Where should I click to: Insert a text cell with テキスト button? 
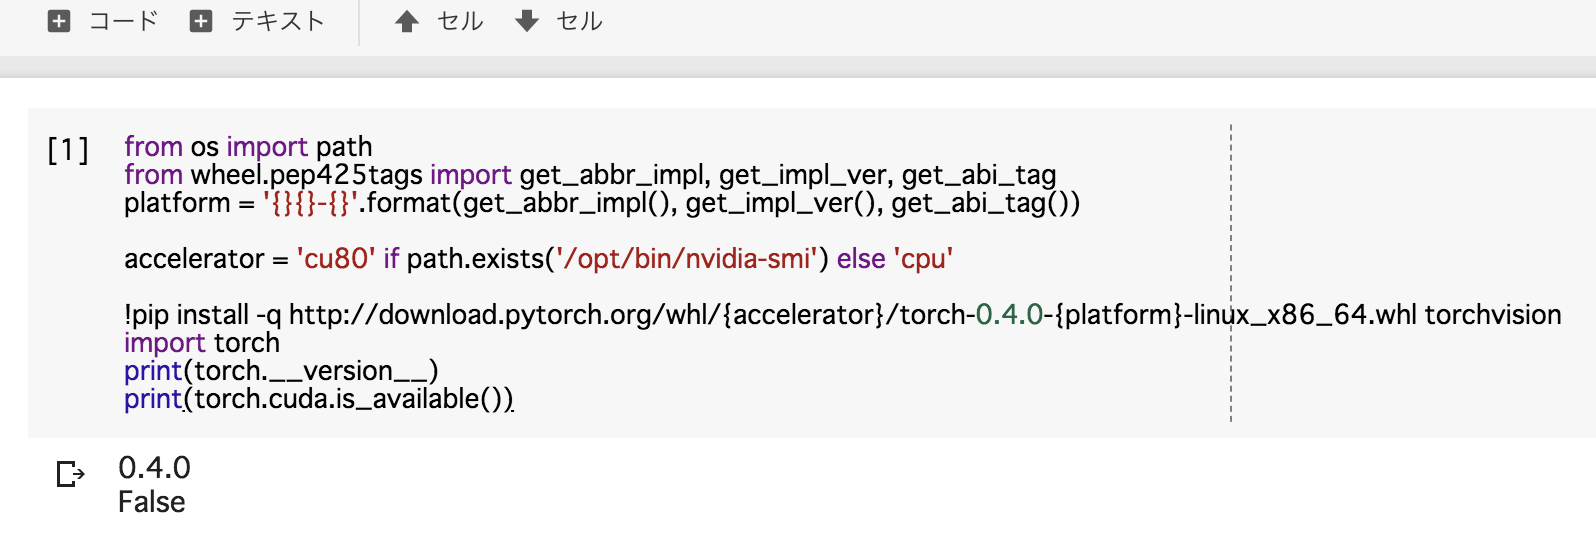[257, 21]
